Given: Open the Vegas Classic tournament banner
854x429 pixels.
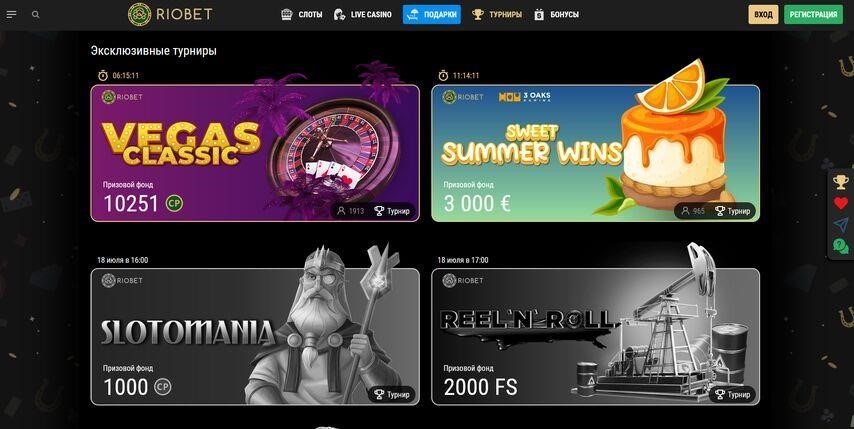Looking at the screenshot, I should point(255,153).
